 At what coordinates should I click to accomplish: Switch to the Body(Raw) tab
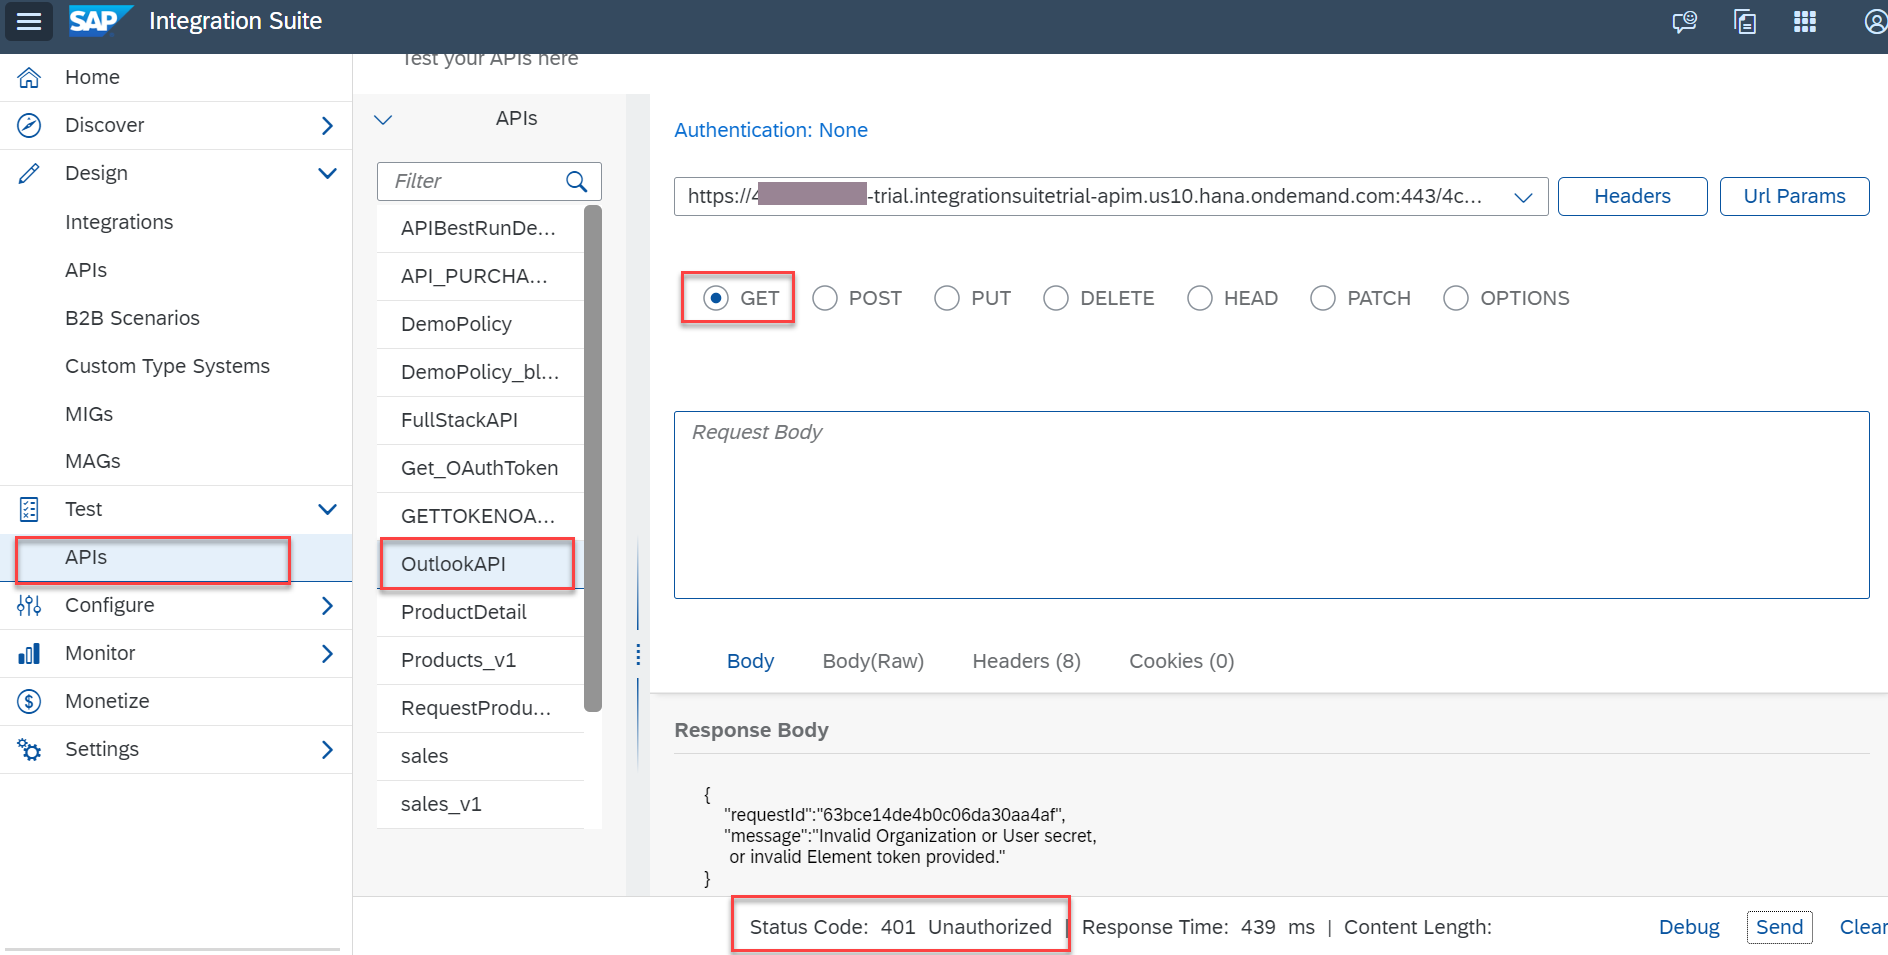[x=872, y=660]
